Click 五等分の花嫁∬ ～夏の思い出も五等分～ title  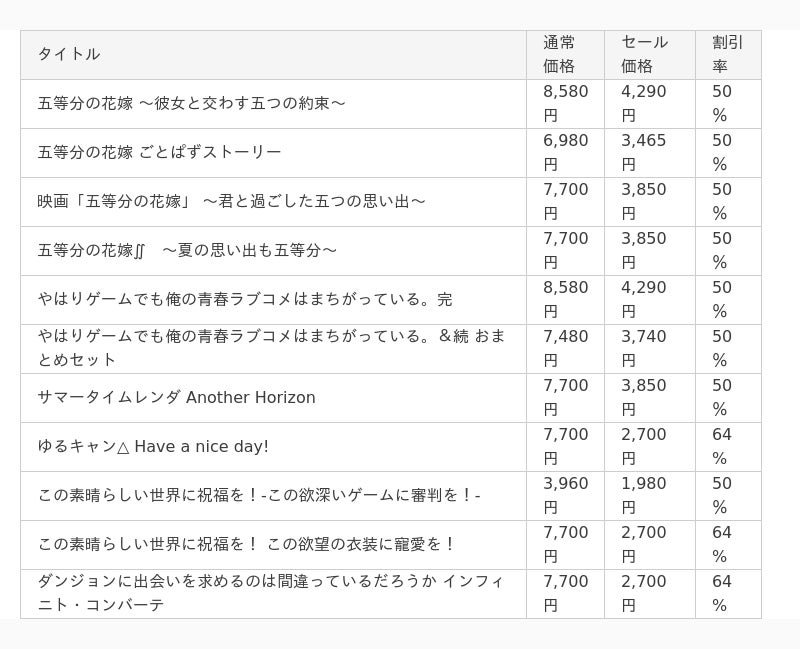click(x=187, y=250)
